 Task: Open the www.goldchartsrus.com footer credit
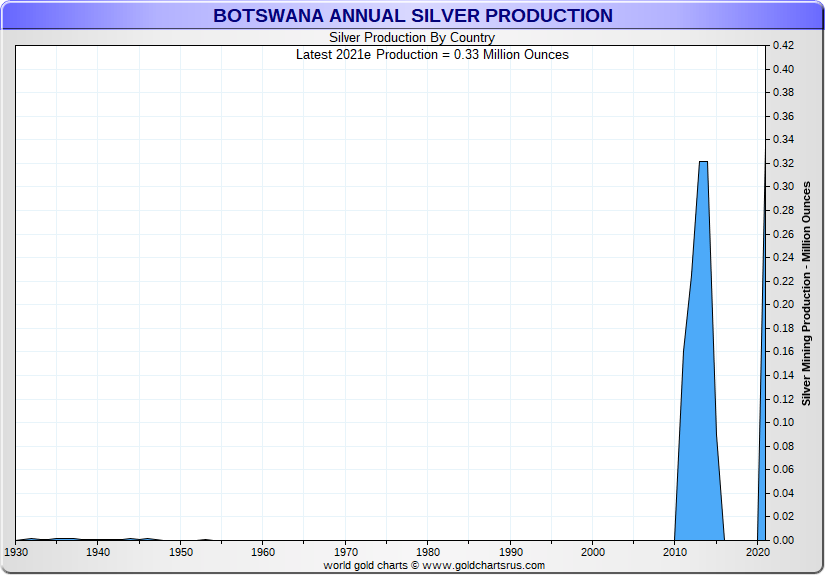coord(434,566)
